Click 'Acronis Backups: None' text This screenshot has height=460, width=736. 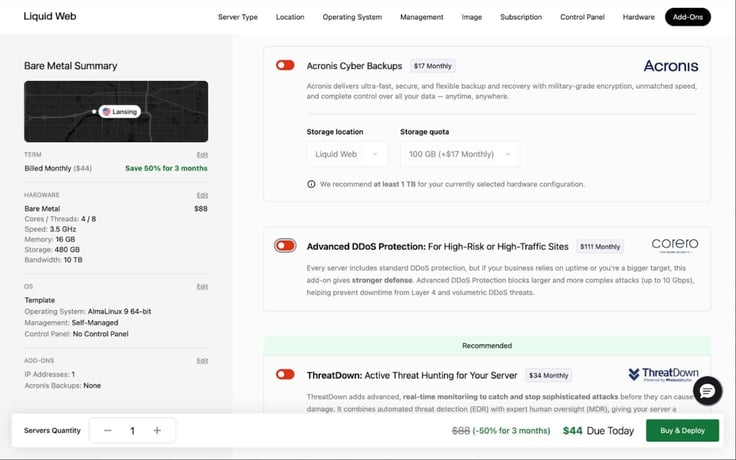point(62,385)
